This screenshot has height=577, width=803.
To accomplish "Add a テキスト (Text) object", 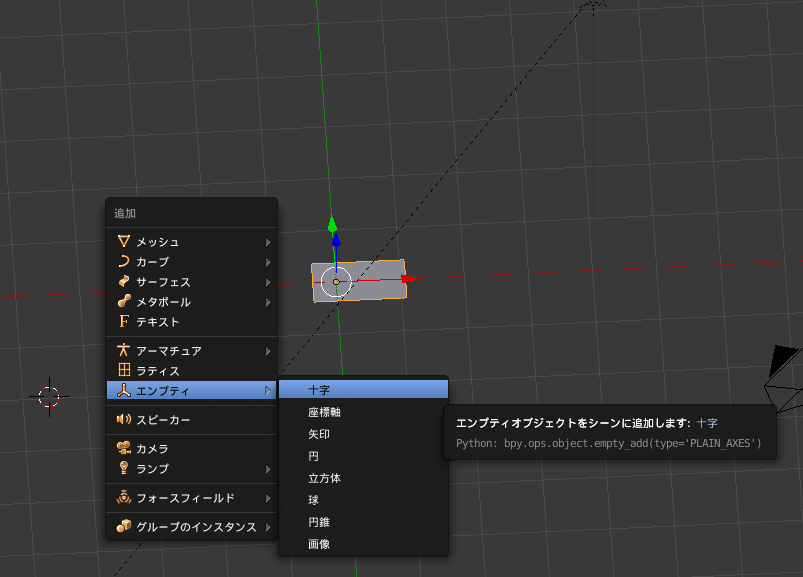I will coord(192,322).
